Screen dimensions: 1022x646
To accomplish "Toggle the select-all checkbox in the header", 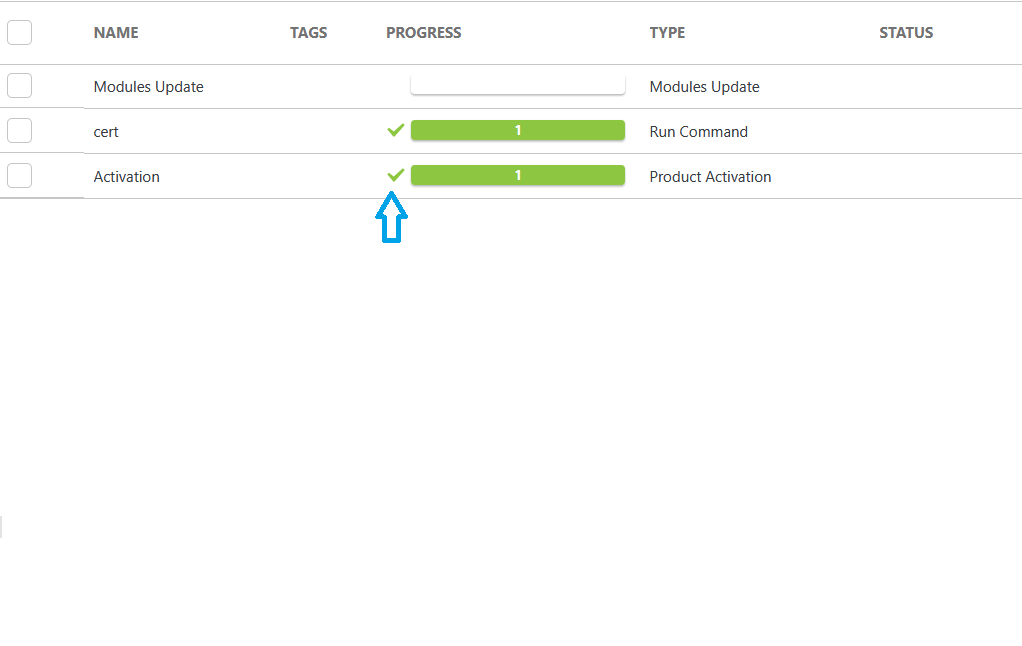I will 19,33.
